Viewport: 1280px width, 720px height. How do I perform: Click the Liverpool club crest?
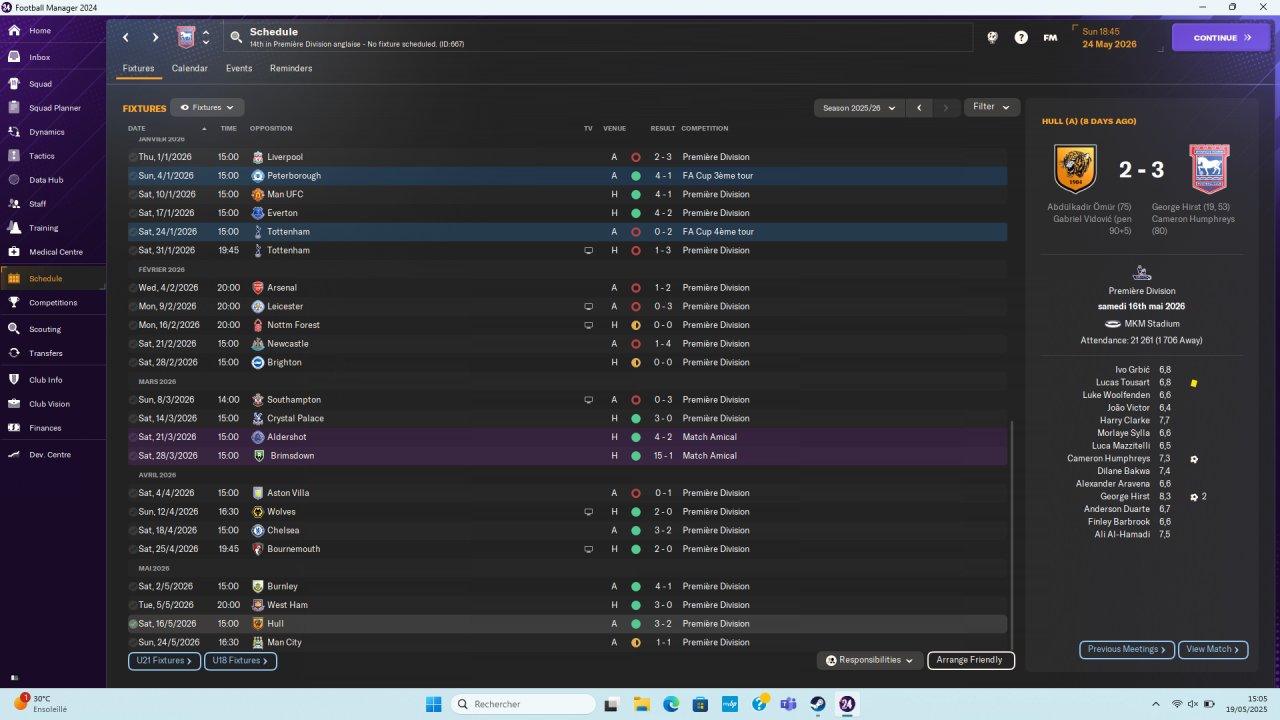(x=258, y=157)
